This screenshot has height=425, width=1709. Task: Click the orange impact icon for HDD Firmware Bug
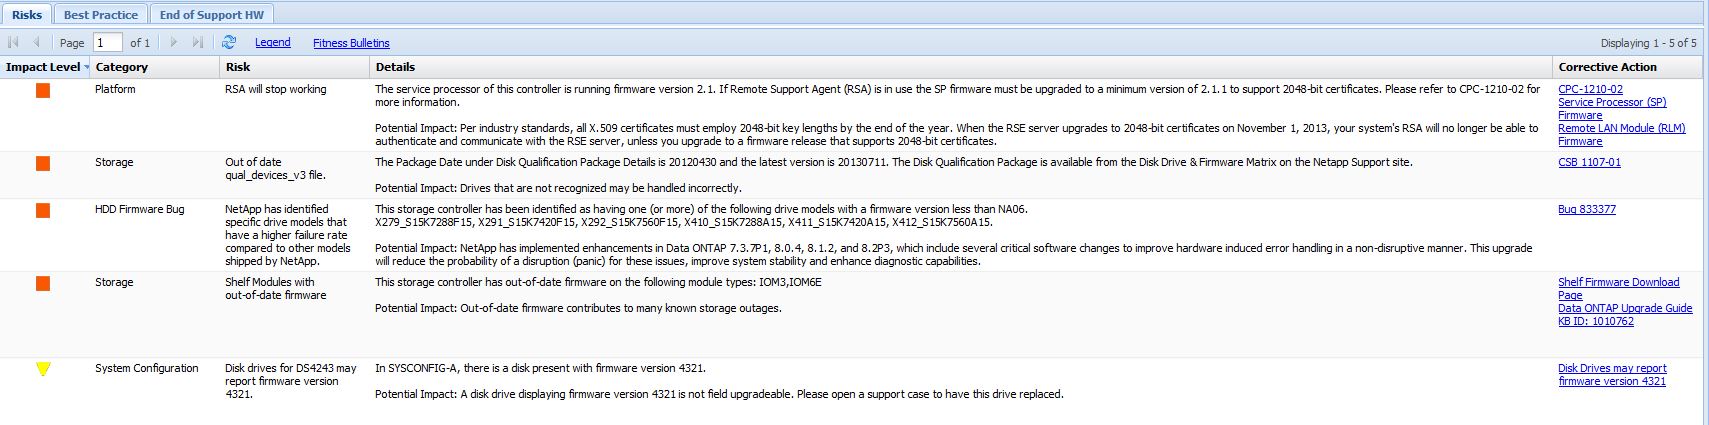coord(43,211)
